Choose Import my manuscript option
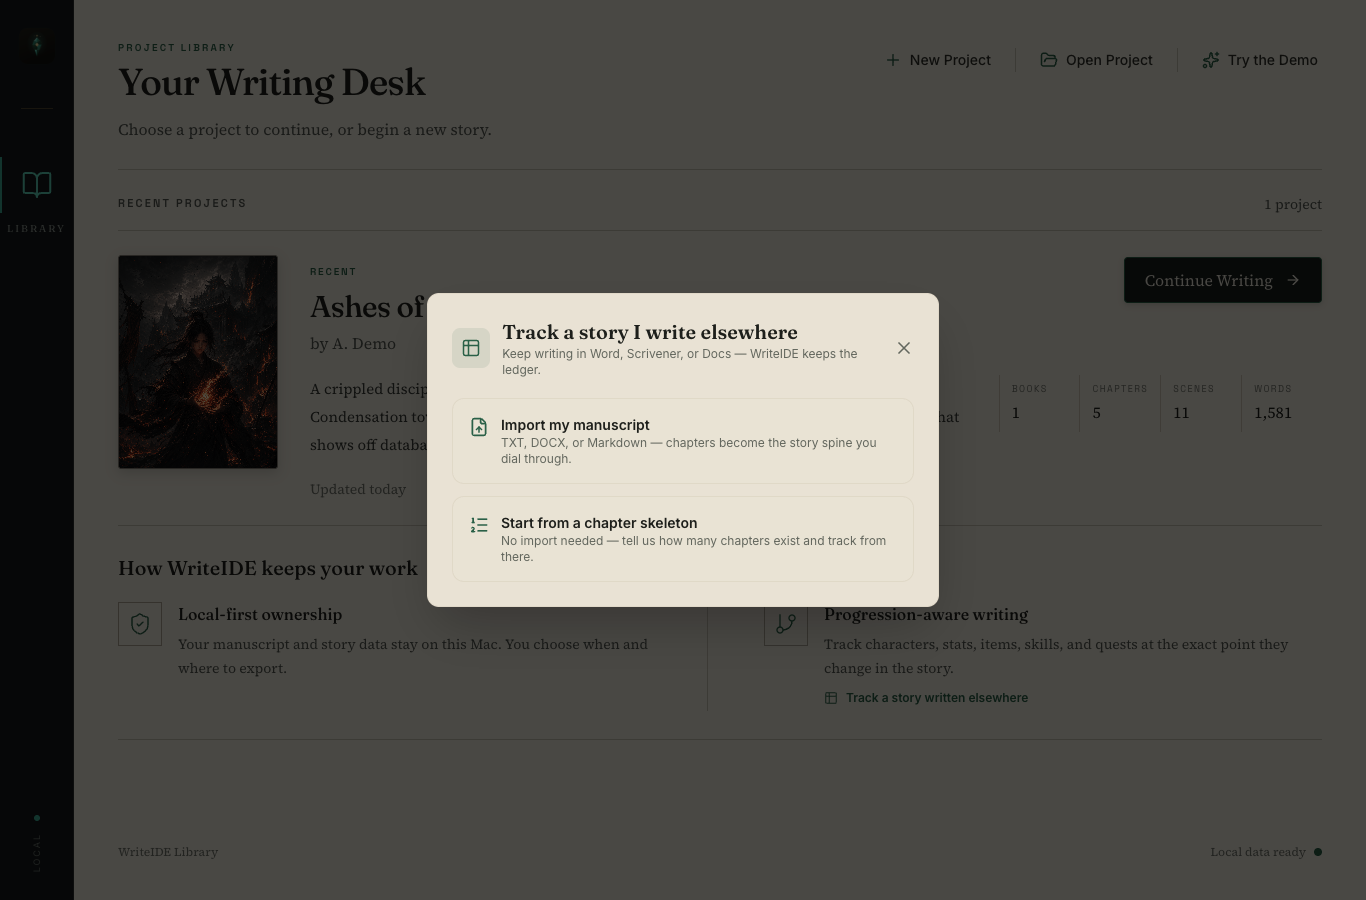The width and height of the screenshot is (1366, 900). (x=683, y=441)
